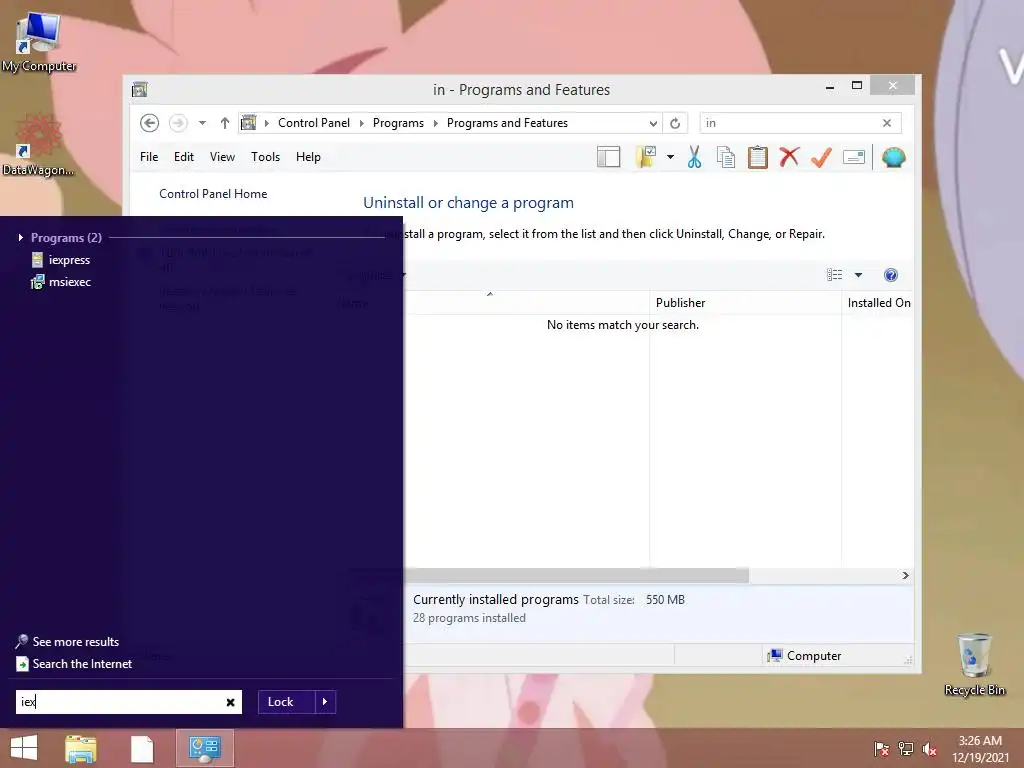Click the network tray icon
This screenshot has height=768, width=1024.
click(x=906, y=749)
